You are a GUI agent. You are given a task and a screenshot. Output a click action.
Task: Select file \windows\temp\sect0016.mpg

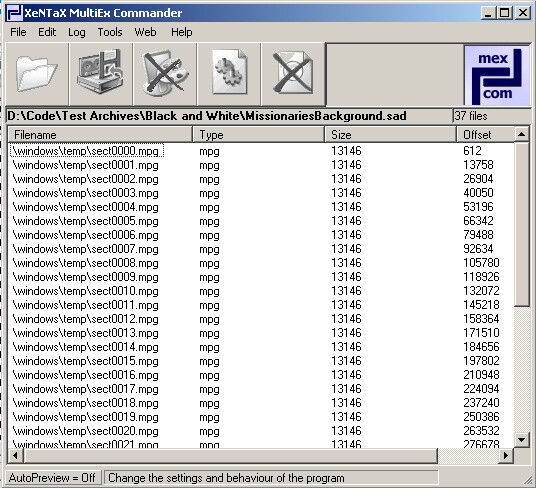pos(86,375)
